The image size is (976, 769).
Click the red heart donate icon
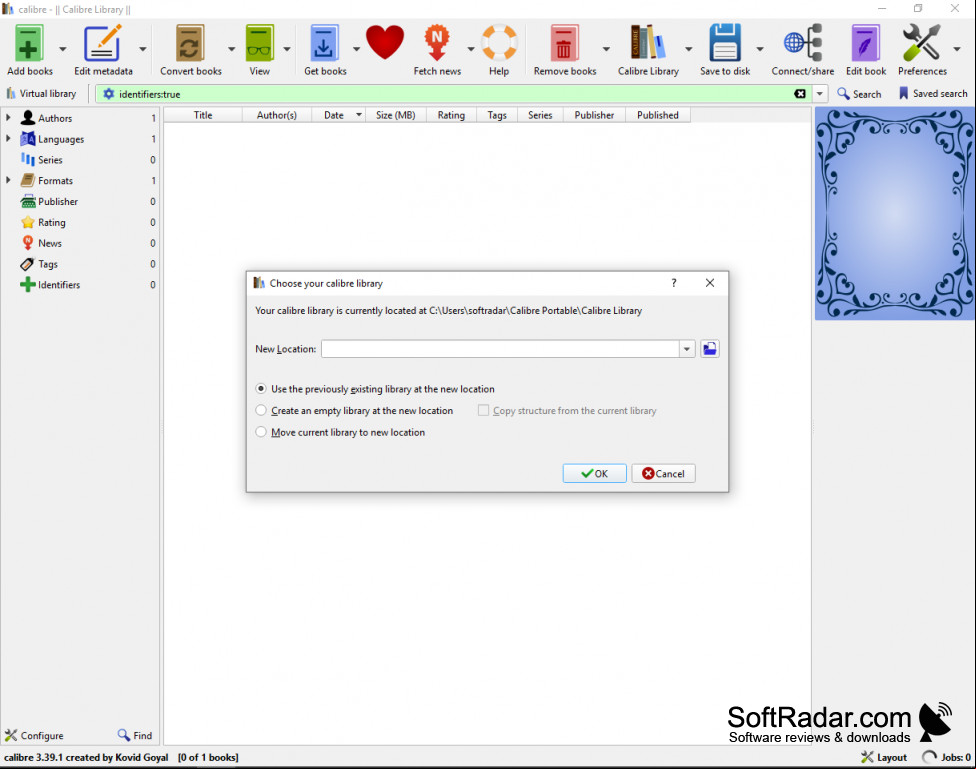385,42
